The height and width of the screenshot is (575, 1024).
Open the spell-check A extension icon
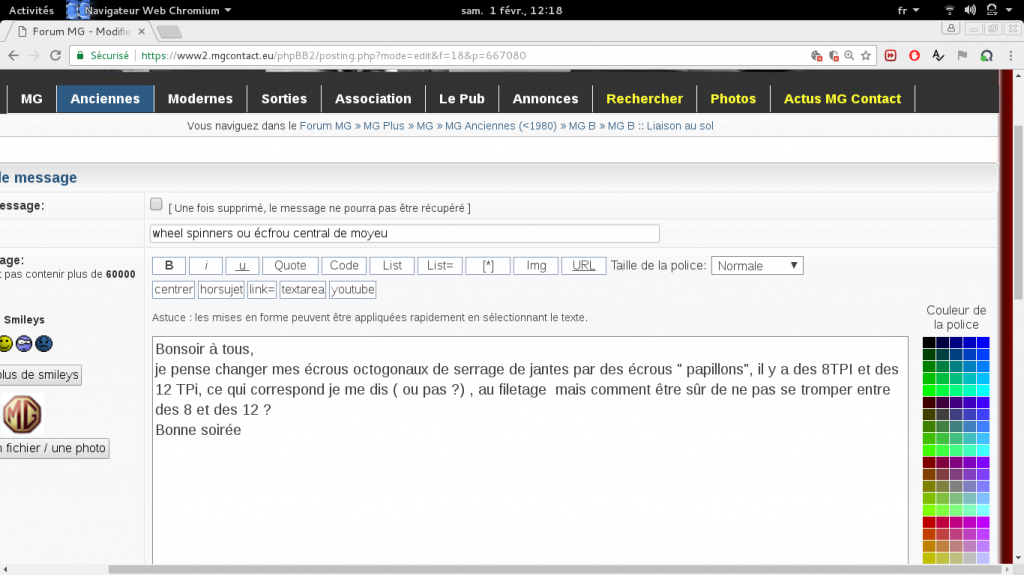coord(938,56)
